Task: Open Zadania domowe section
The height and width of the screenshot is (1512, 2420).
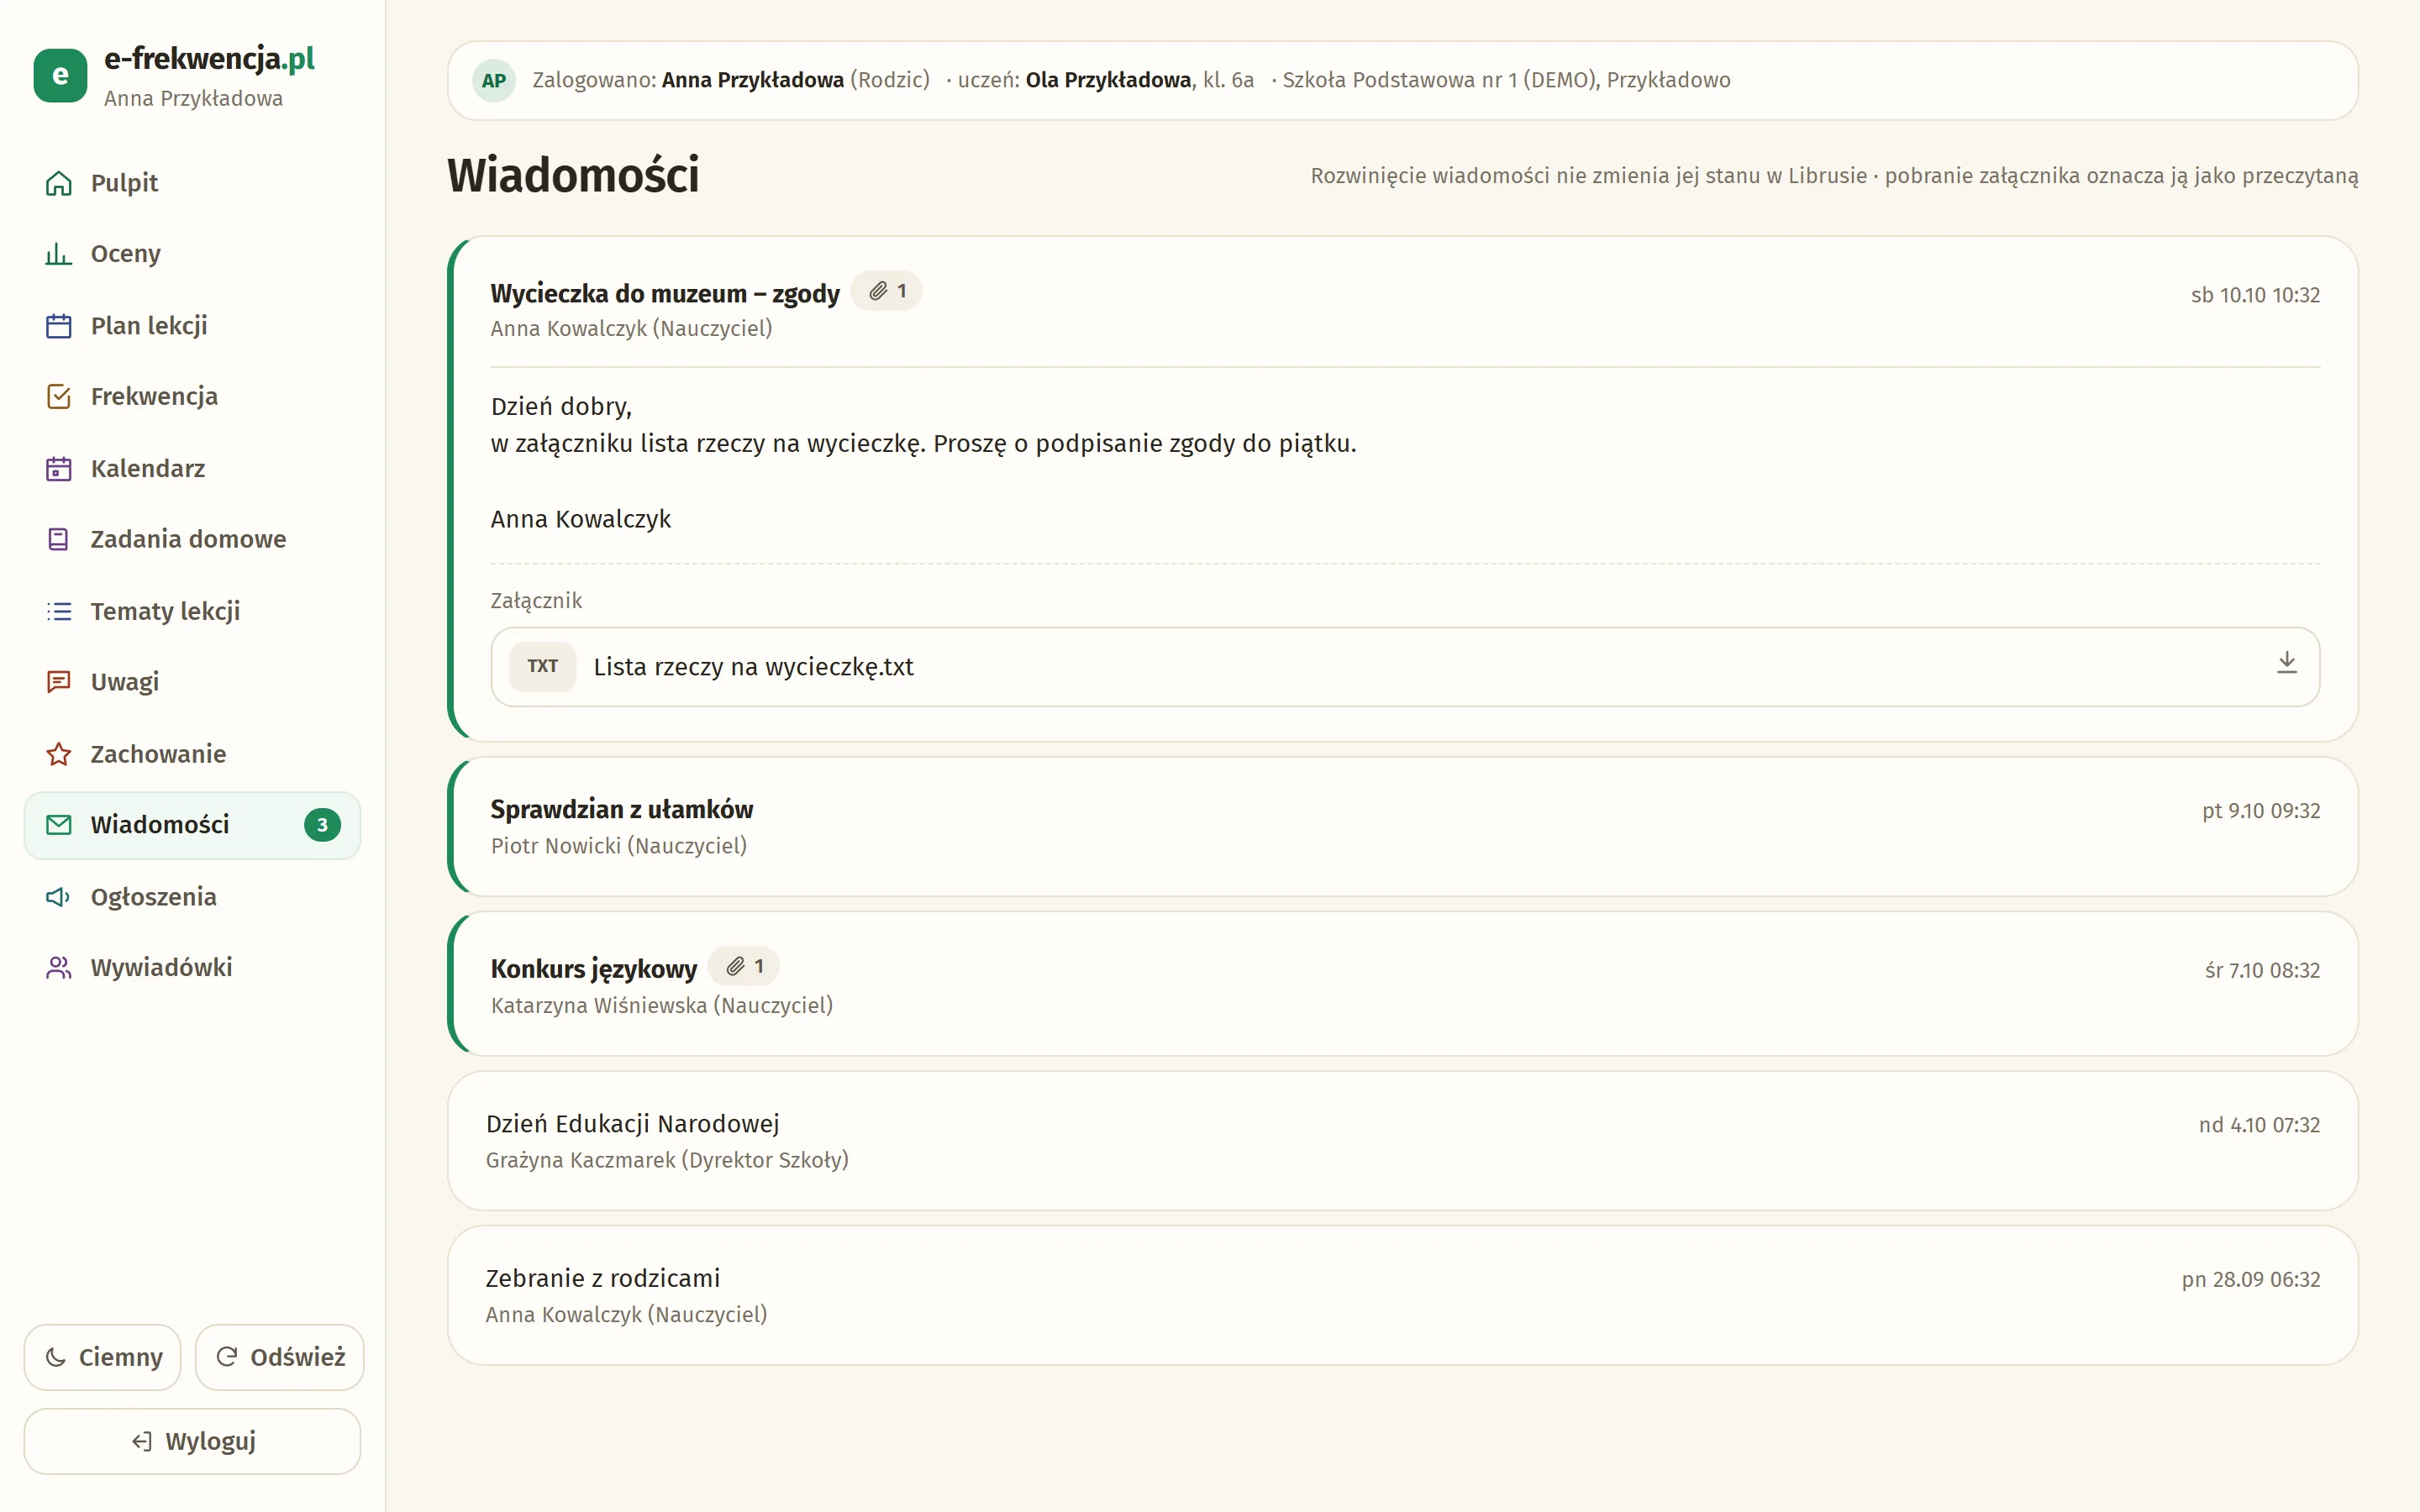Action: click(192, 540)
